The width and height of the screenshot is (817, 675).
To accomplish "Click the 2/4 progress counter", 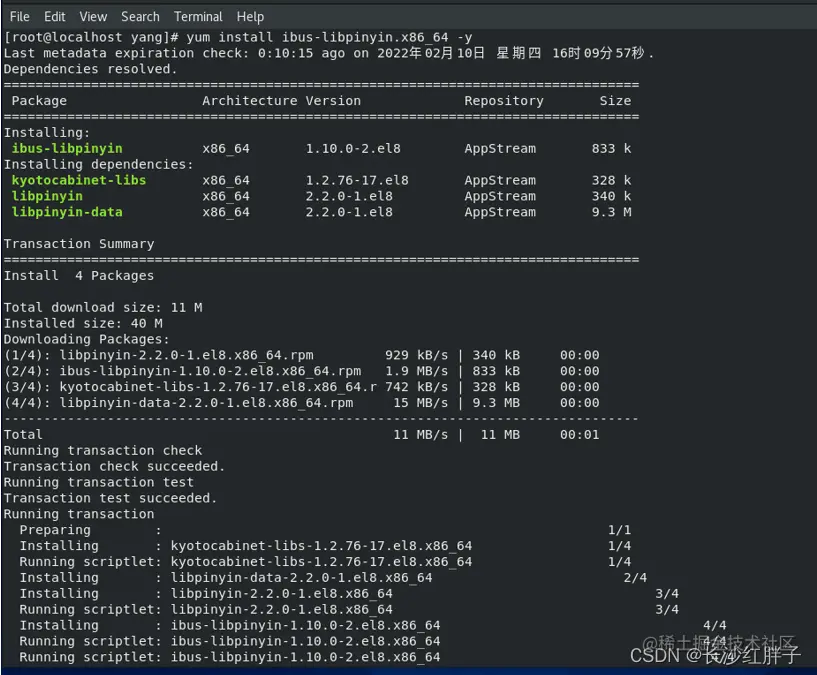I will 635,578.
